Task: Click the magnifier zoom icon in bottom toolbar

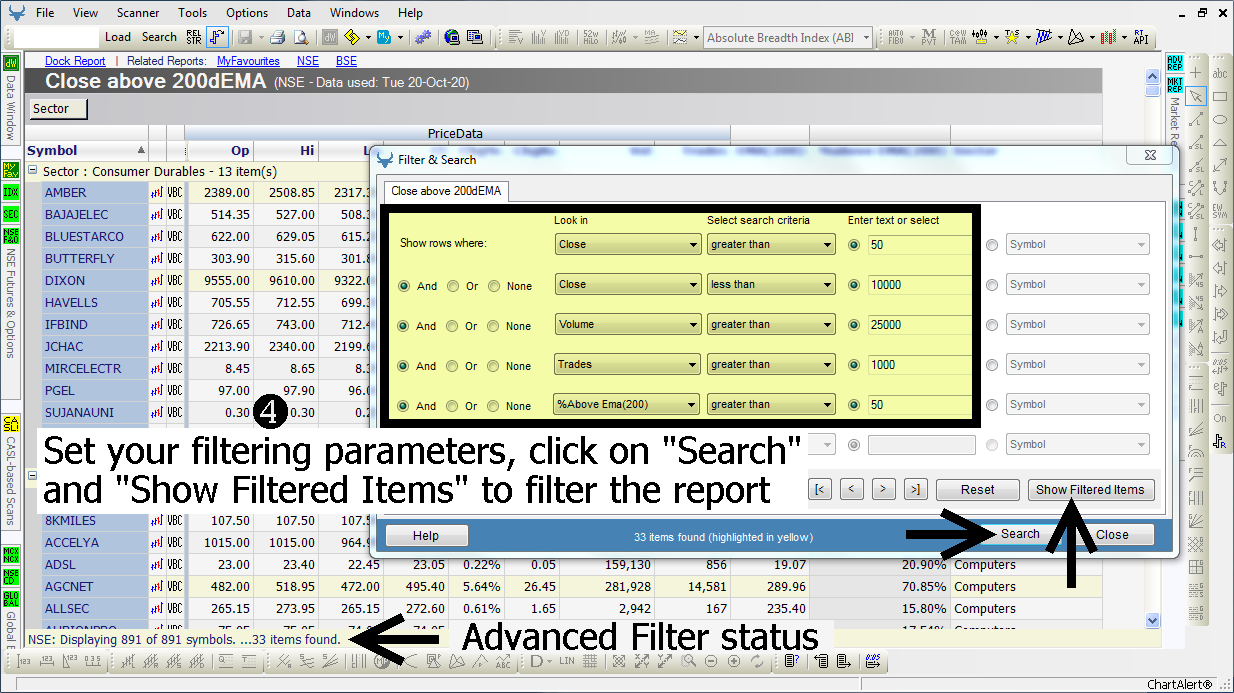Action: (x=689, y=661)
